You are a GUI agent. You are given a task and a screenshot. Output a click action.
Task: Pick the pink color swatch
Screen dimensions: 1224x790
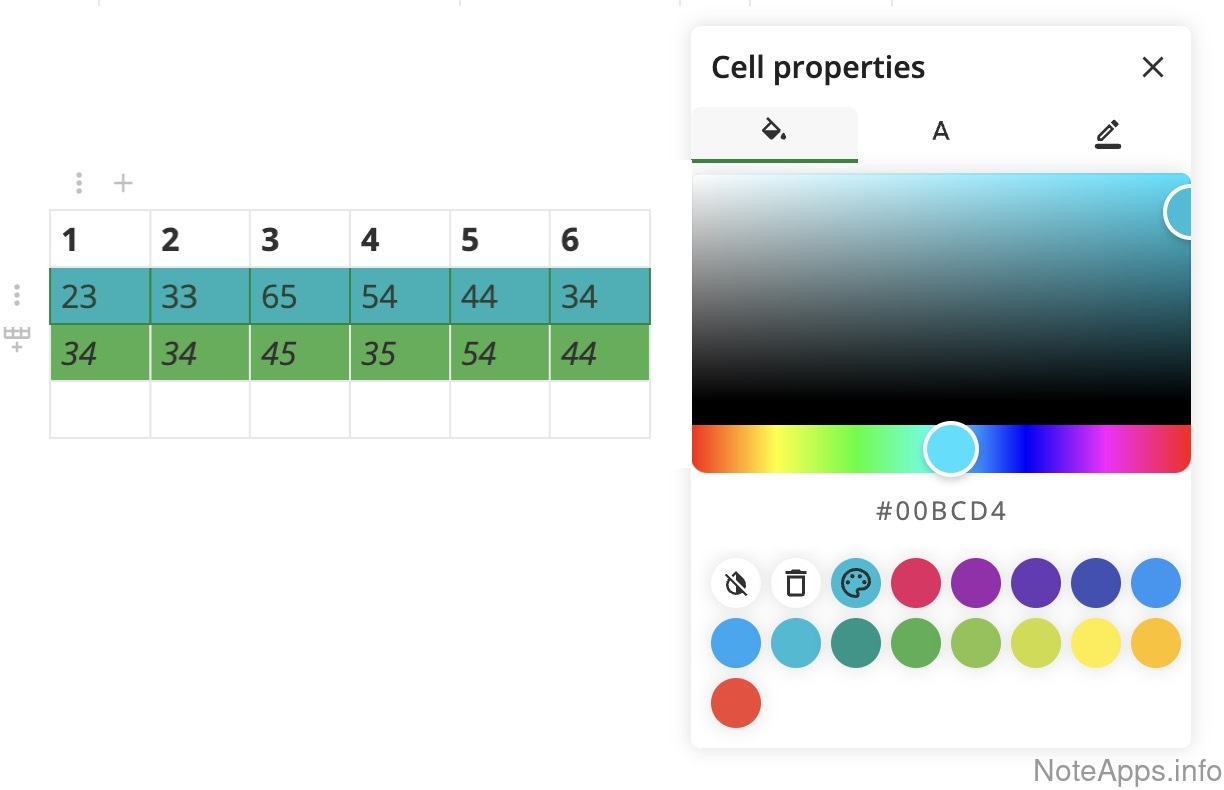coord(916,583)
